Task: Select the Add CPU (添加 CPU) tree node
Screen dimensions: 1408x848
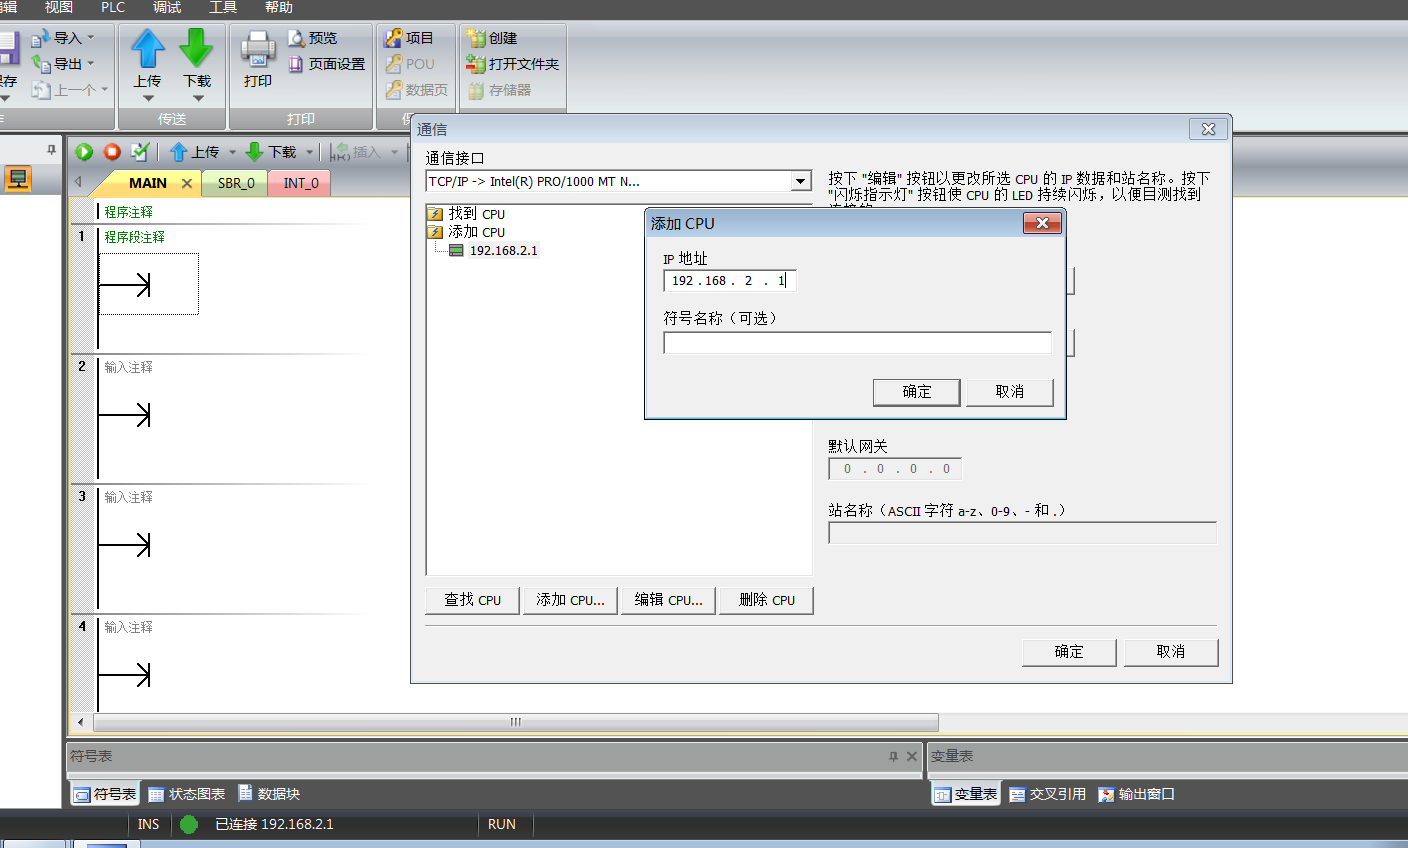Action: (476, 232)
